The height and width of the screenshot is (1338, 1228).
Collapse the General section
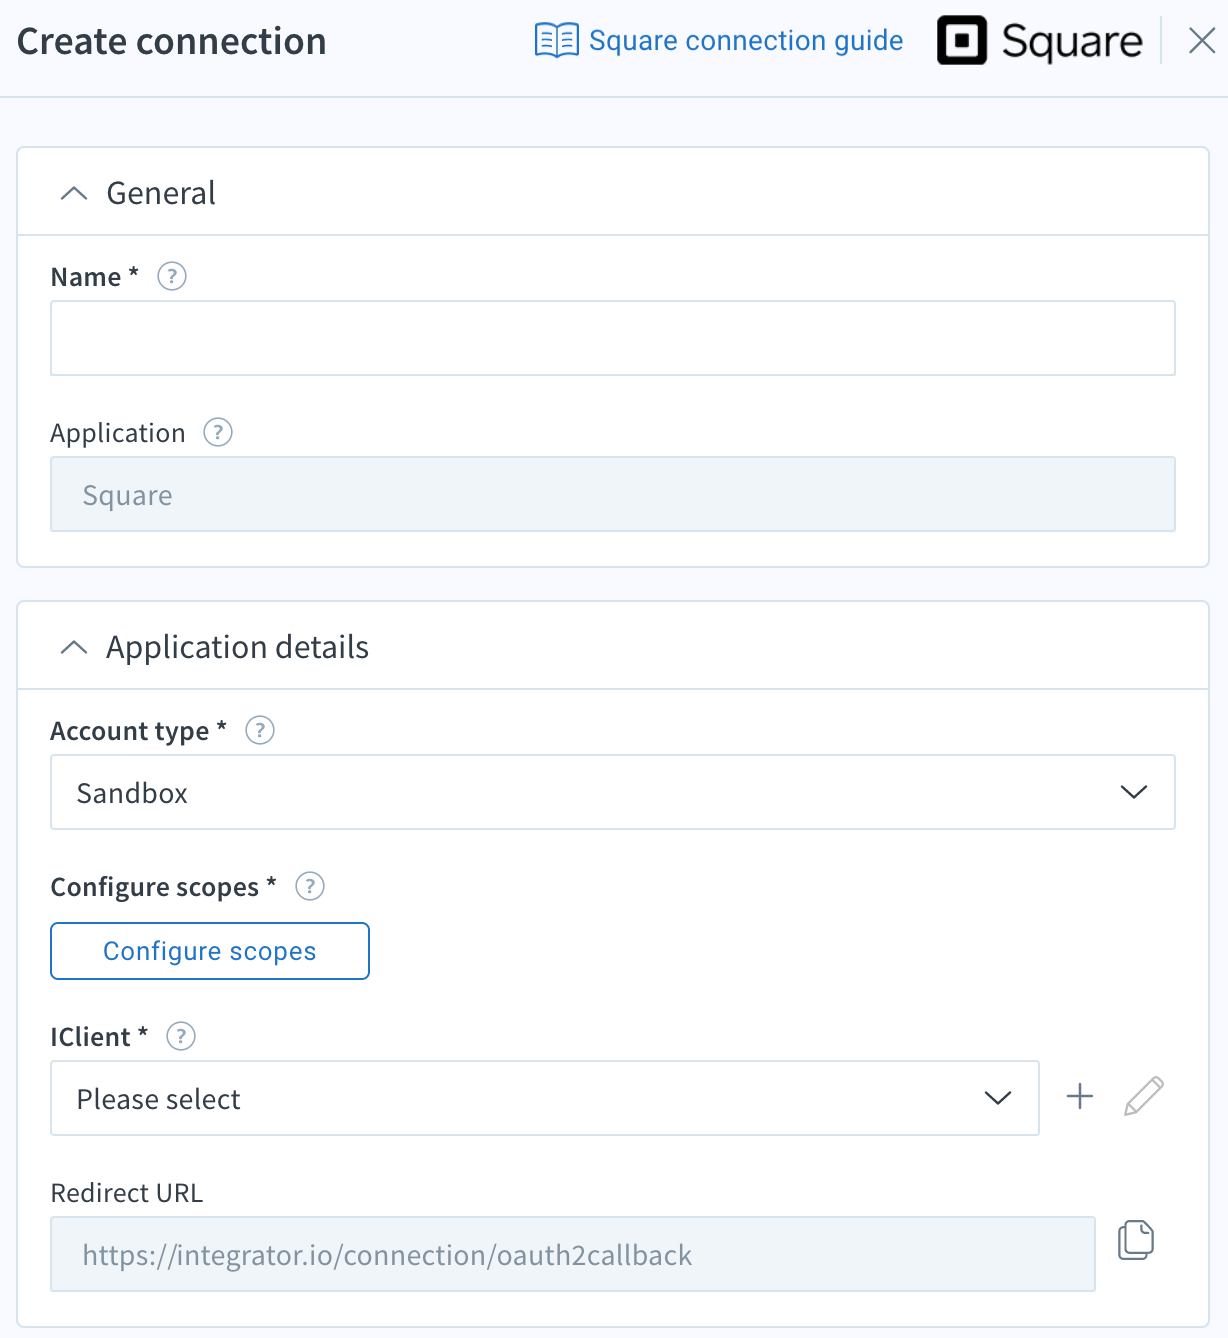(72, 193)
